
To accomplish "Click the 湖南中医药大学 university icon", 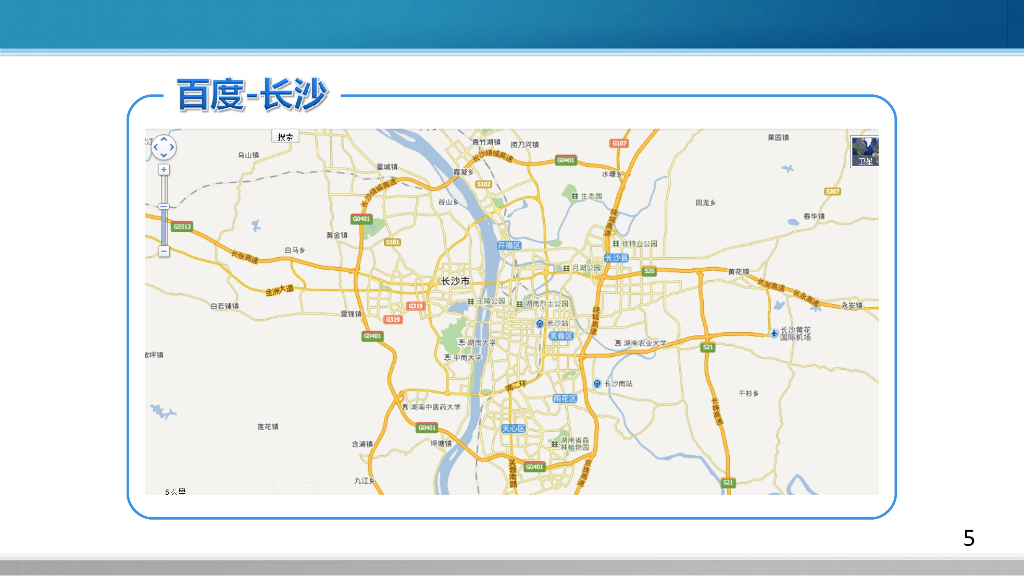I will 405,407.
